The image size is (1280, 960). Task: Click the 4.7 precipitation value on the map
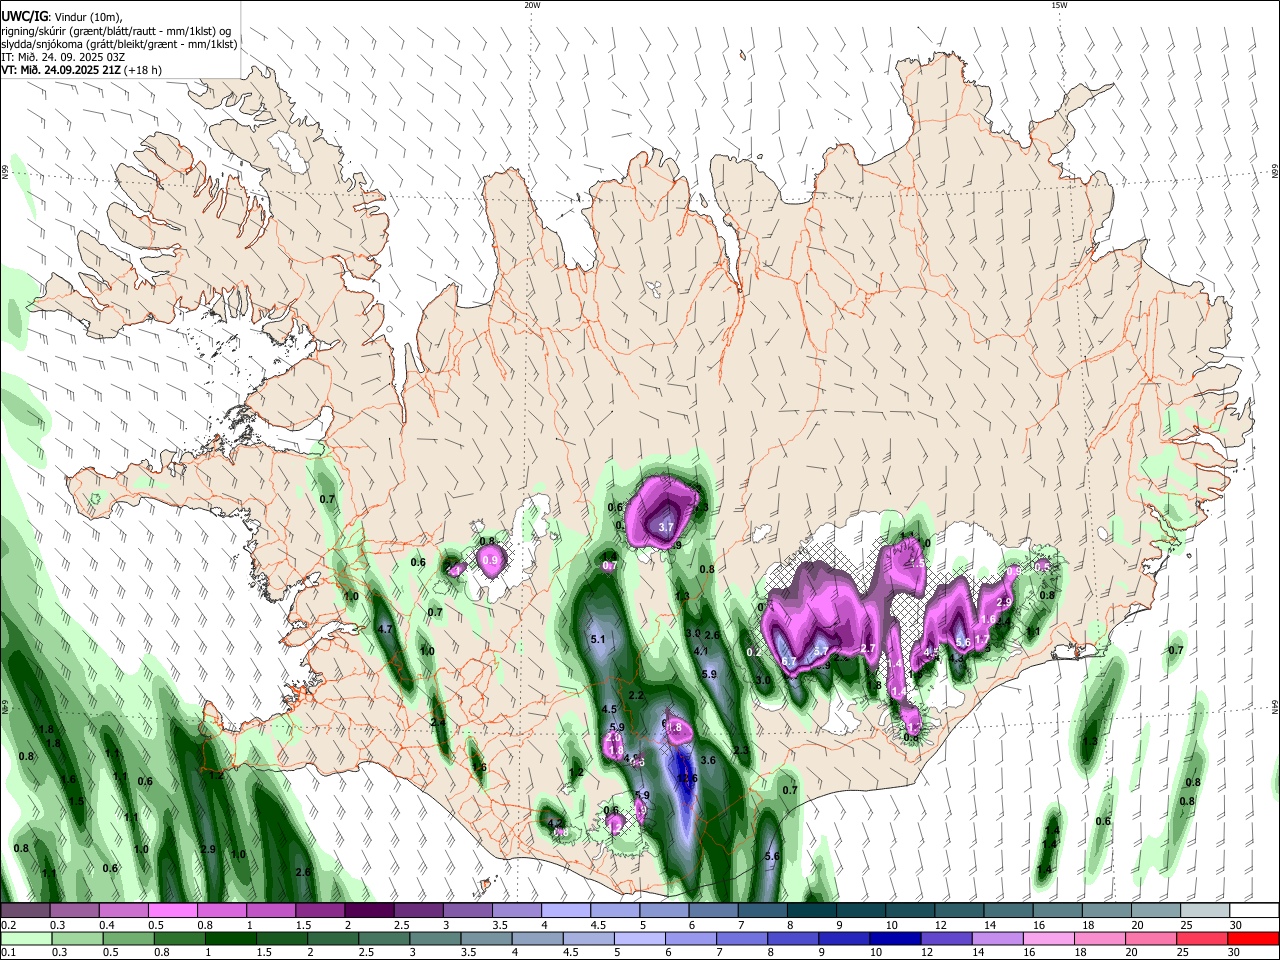tap(385, 629)
